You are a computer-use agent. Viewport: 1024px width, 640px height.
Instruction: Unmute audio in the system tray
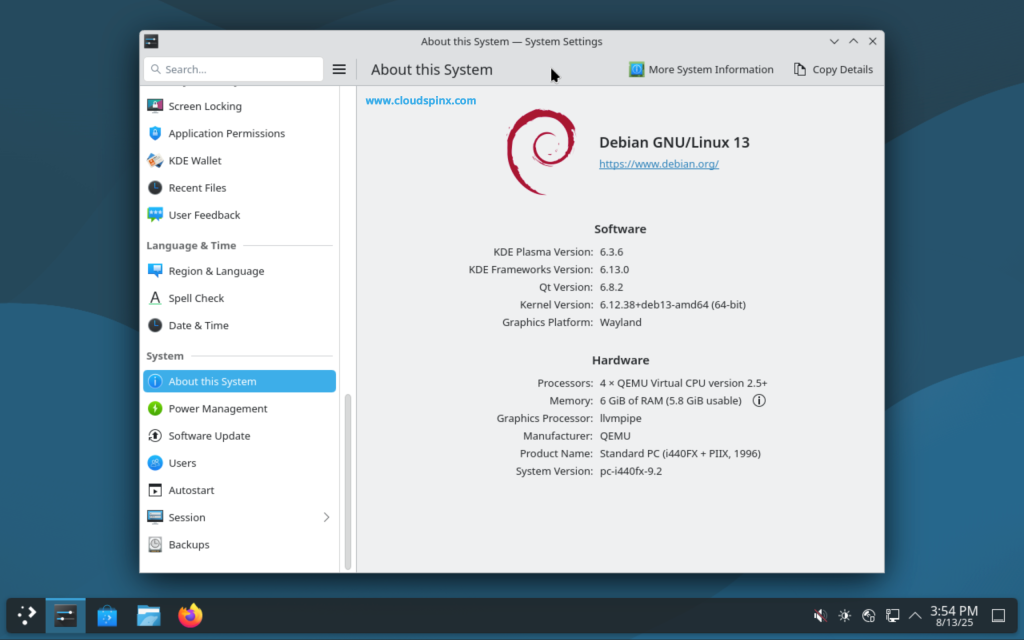pos(820,615)
